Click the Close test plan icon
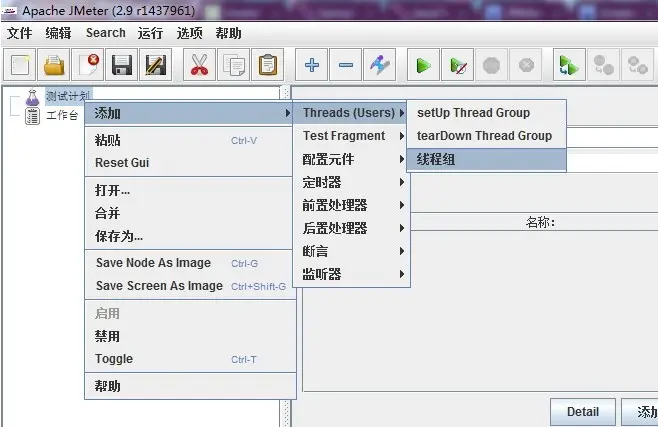Image resolution: width=658 pixels, height=427 pixels. point(88,65)
